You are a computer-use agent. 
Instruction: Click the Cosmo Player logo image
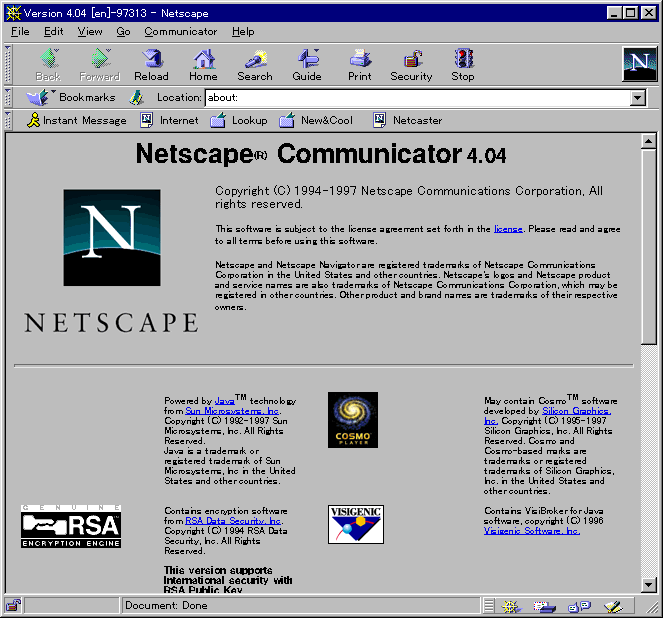pos(353,420)
